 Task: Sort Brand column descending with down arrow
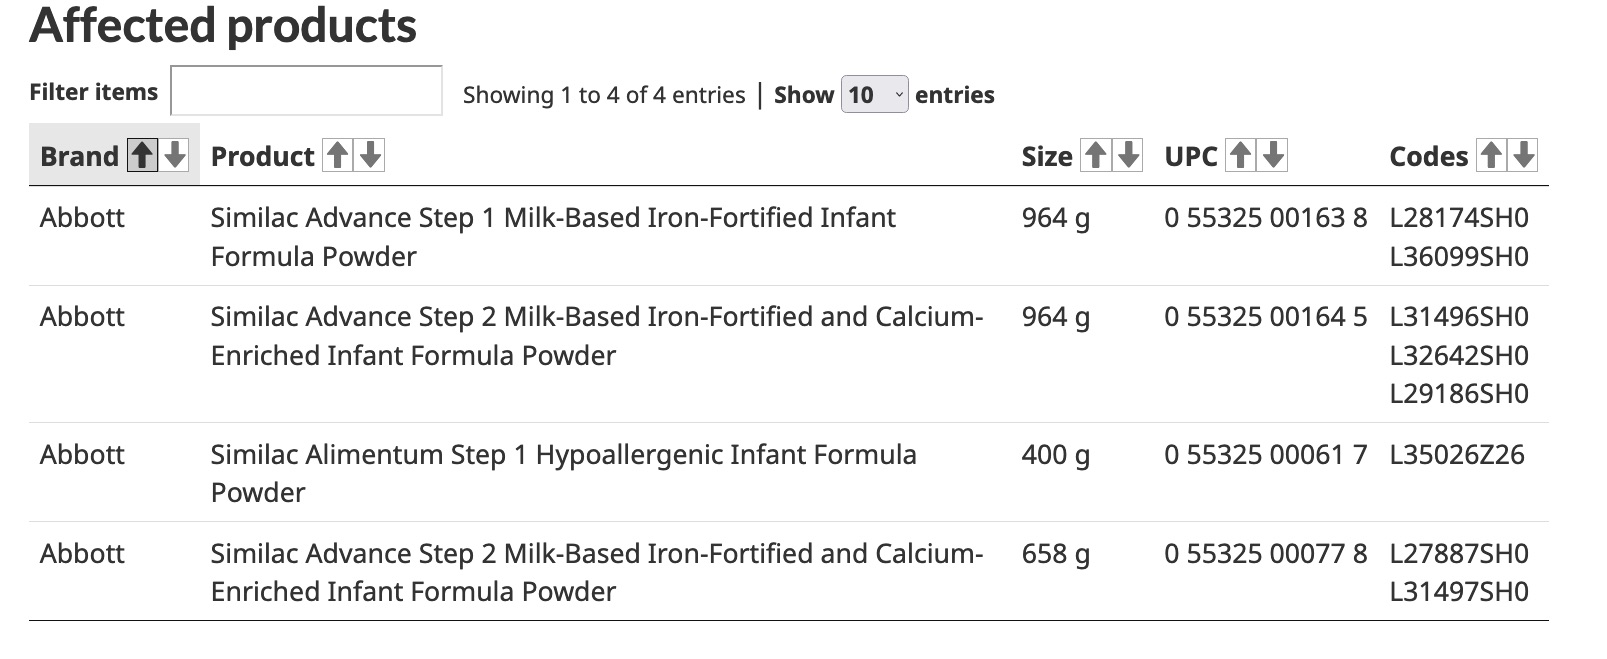coord(175,155)
